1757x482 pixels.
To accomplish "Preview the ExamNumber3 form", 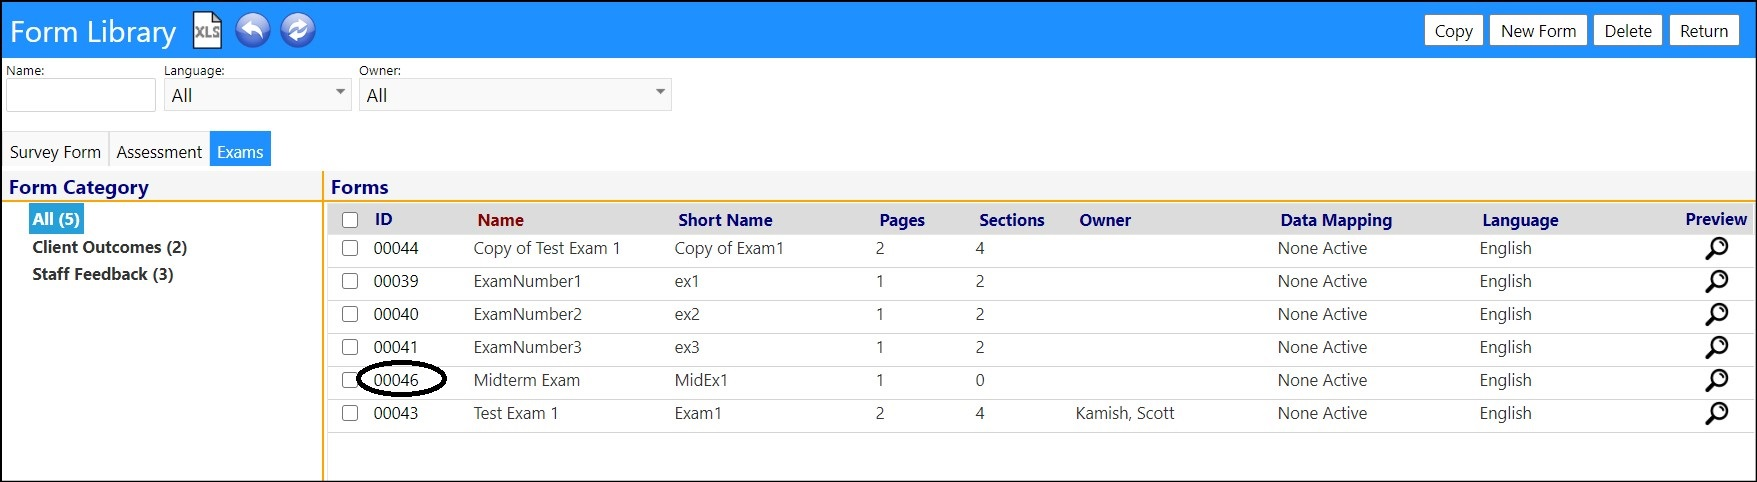I will [x=1716, y=348].
